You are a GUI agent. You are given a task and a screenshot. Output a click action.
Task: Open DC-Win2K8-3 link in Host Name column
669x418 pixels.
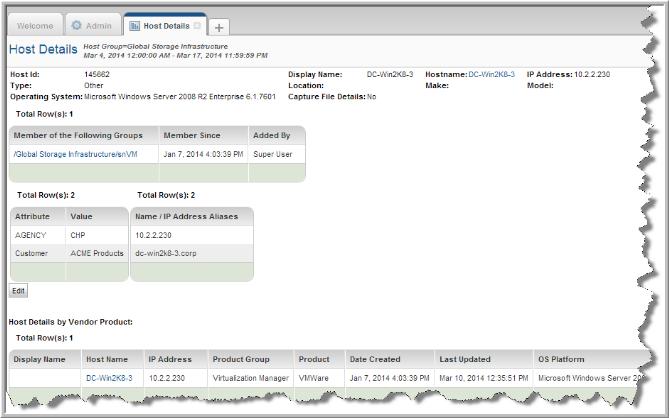(109, 378)
